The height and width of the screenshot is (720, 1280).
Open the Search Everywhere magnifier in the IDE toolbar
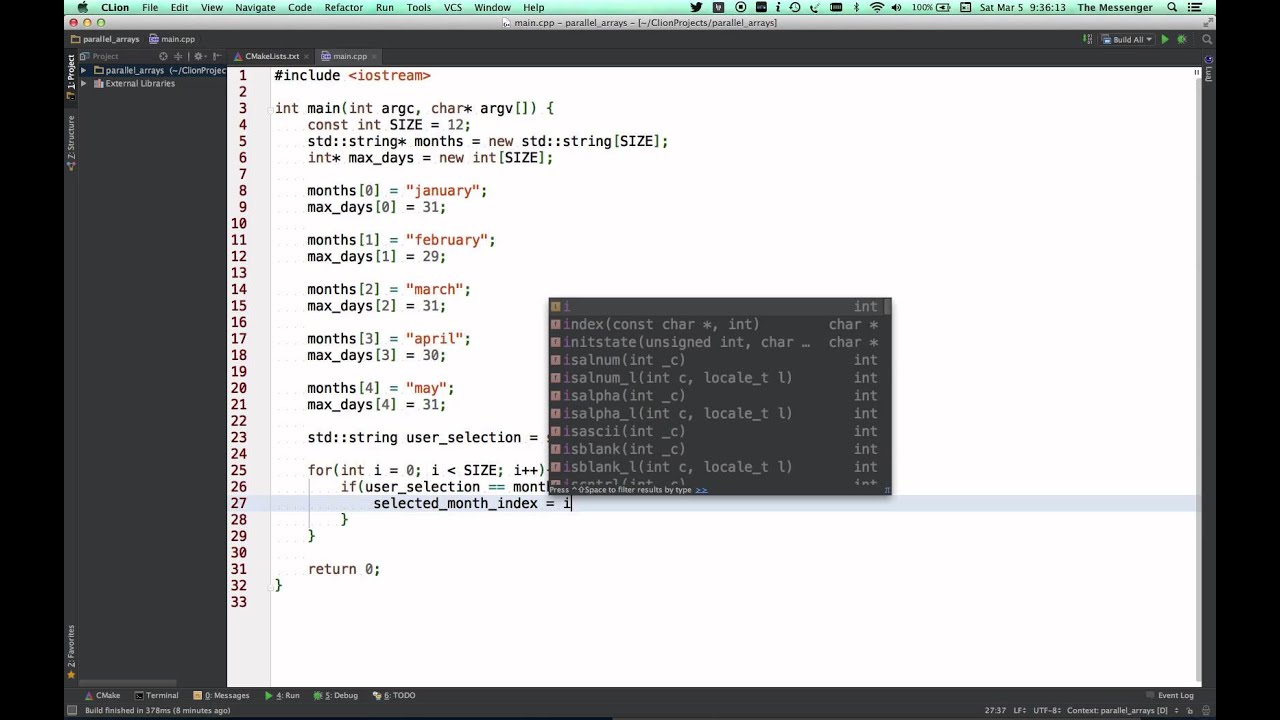pos(1207,40)
